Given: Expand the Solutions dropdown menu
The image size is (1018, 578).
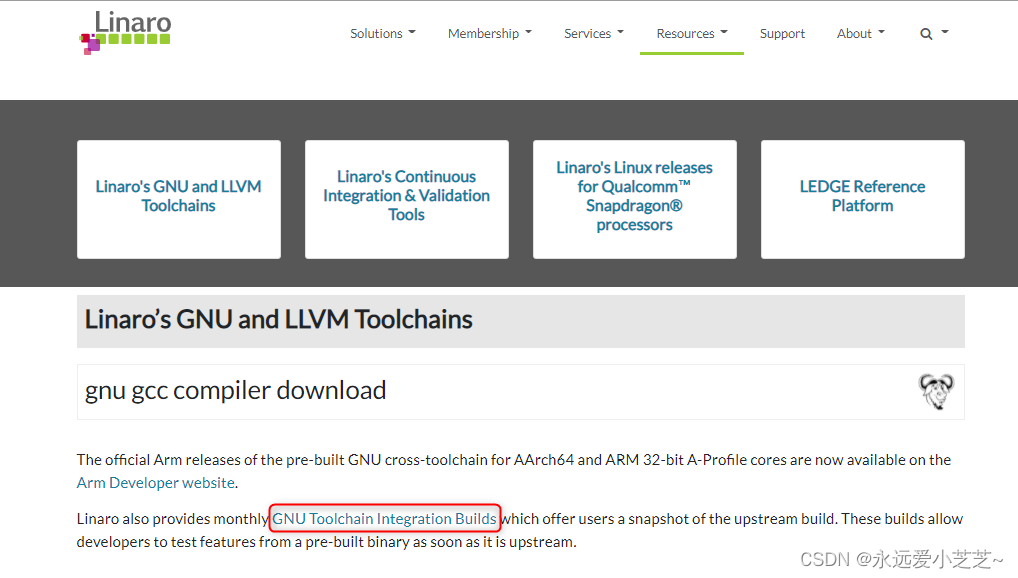Looking at the screenshot, I should click(382, 33).
